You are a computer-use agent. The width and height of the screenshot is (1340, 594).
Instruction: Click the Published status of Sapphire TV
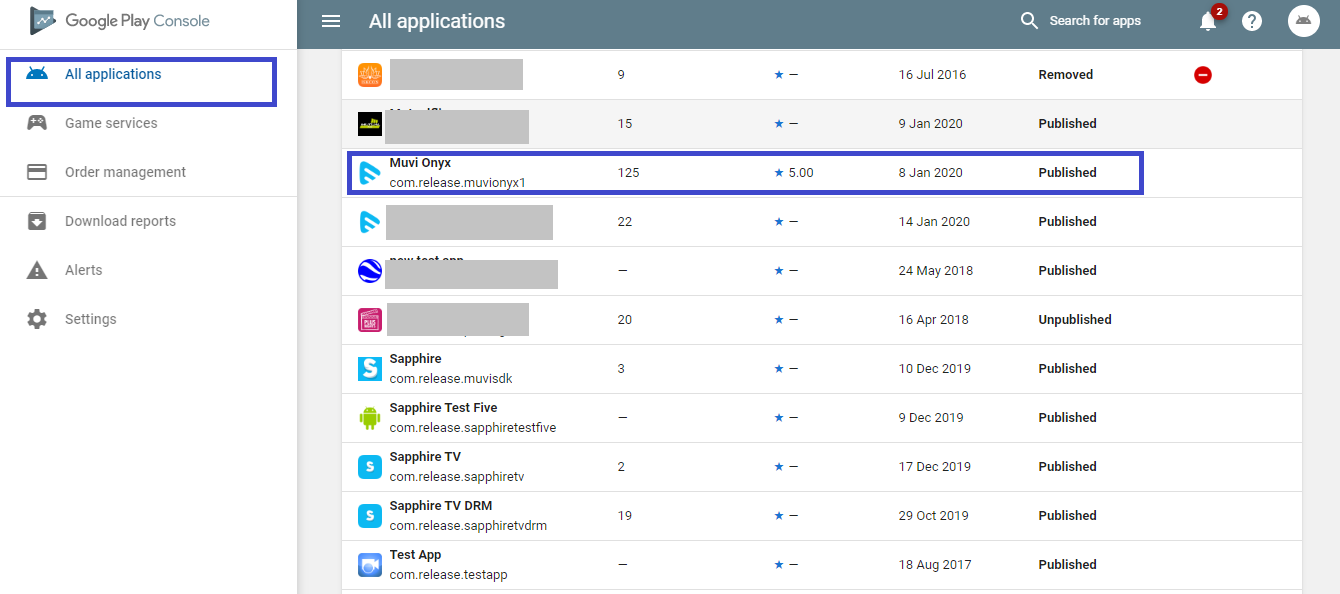coord(1067,467)
